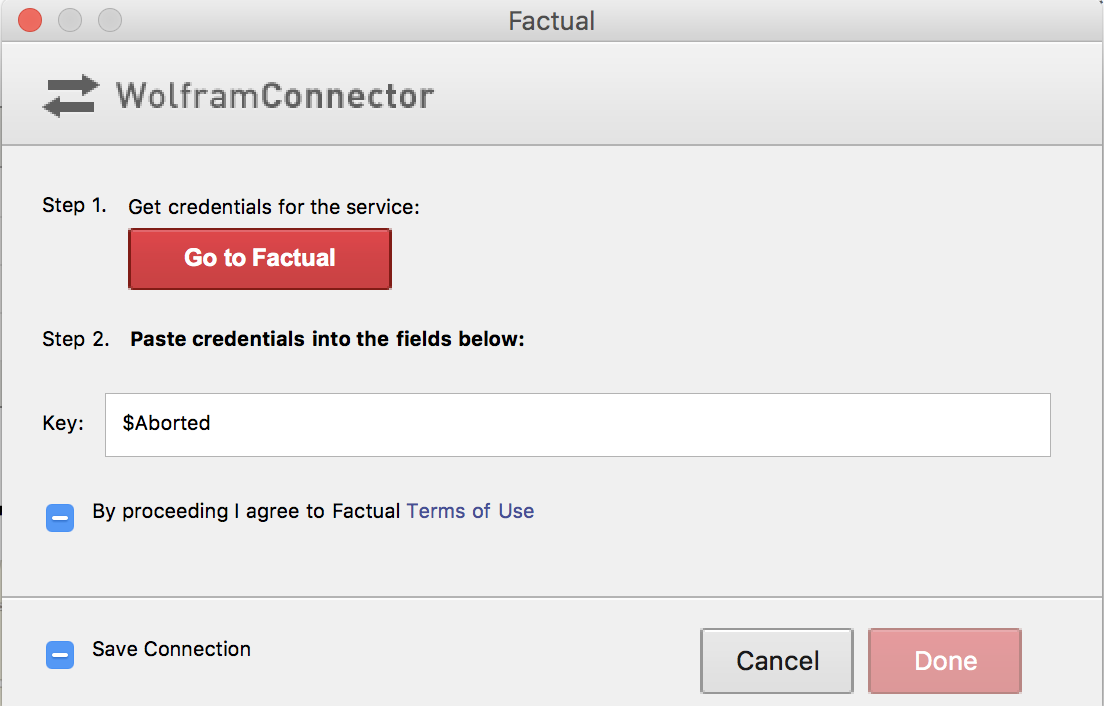The width and height of the screenshot is (1104, 706).
Task: Click the 'By proceeding I agree' label
Action: click(246, 512)
